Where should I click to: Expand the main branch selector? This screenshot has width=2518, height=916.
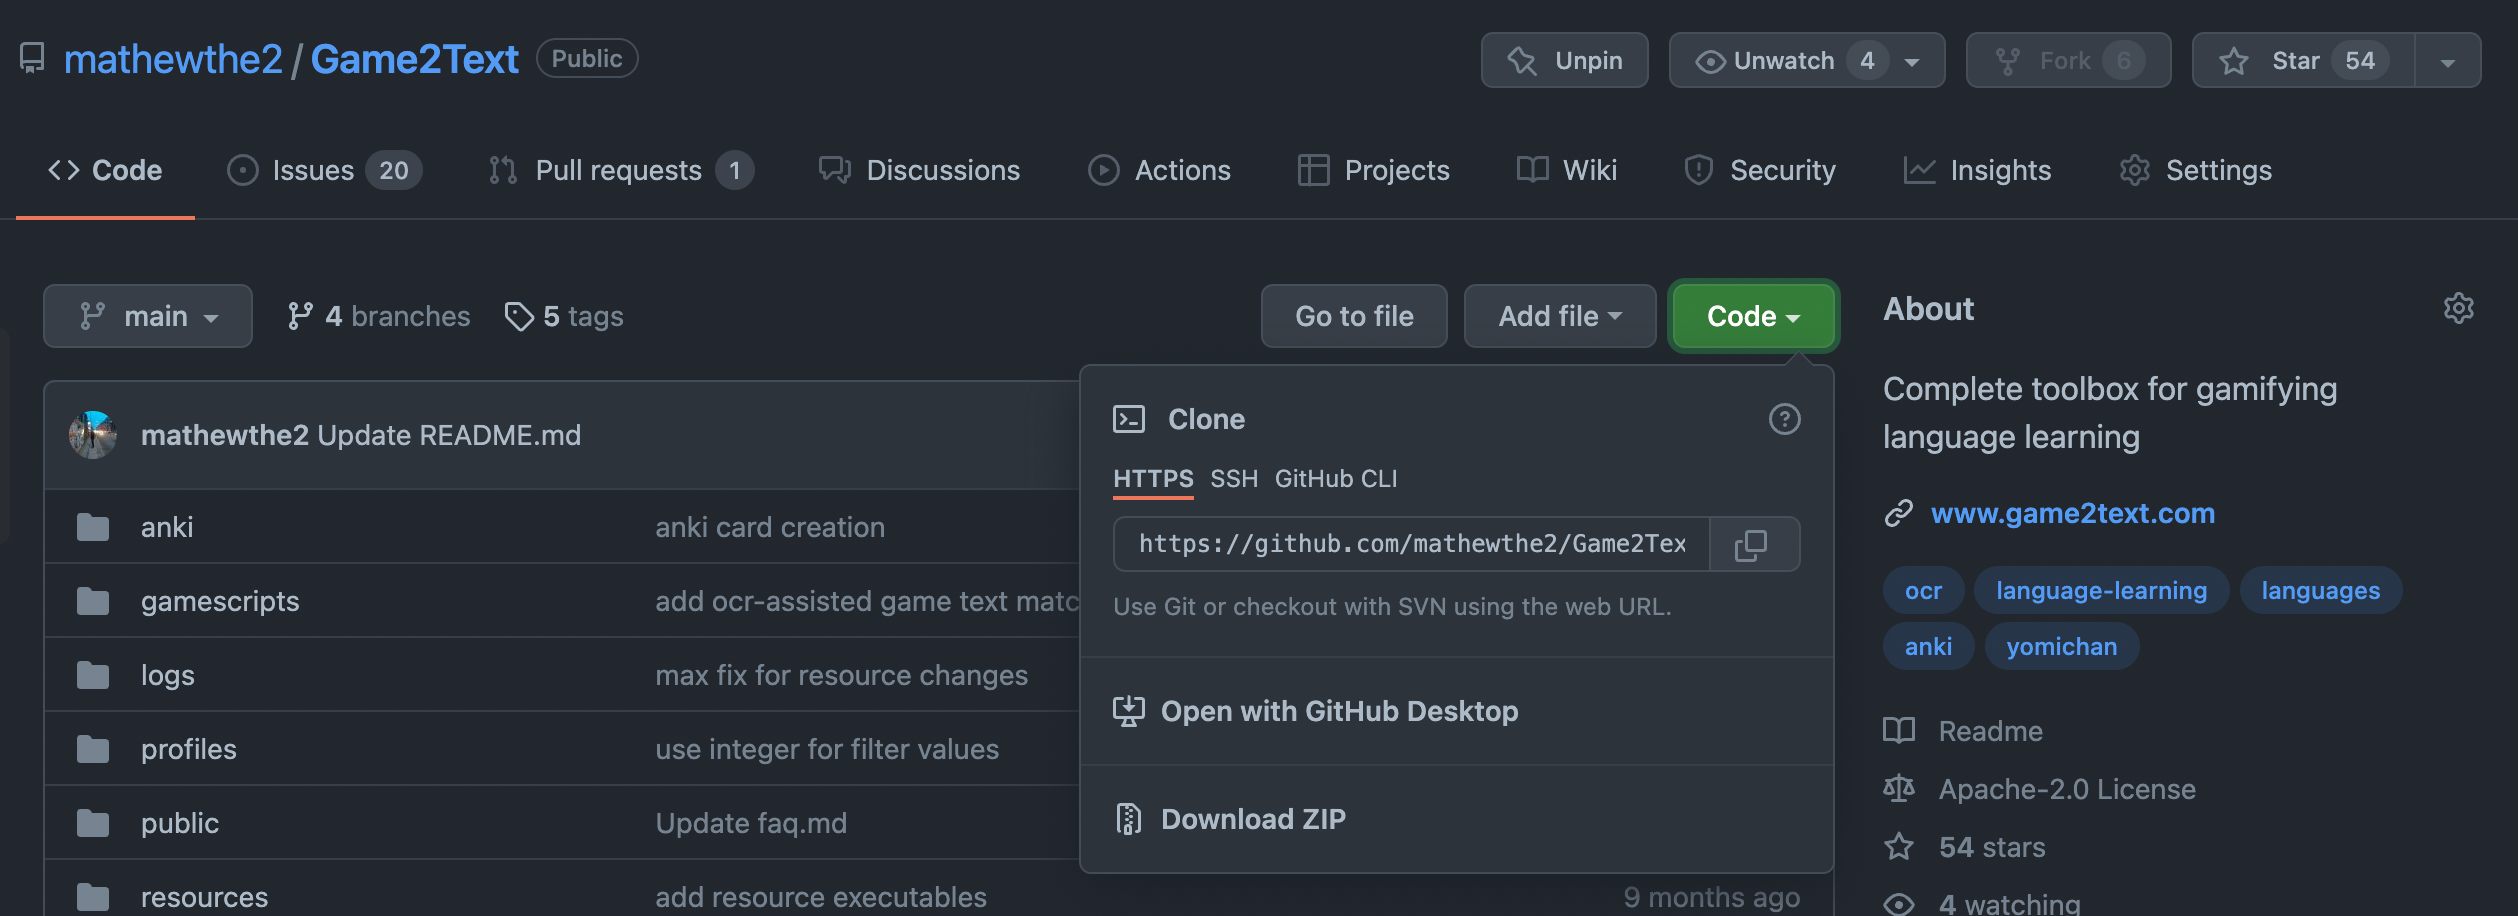coord(148,316)
